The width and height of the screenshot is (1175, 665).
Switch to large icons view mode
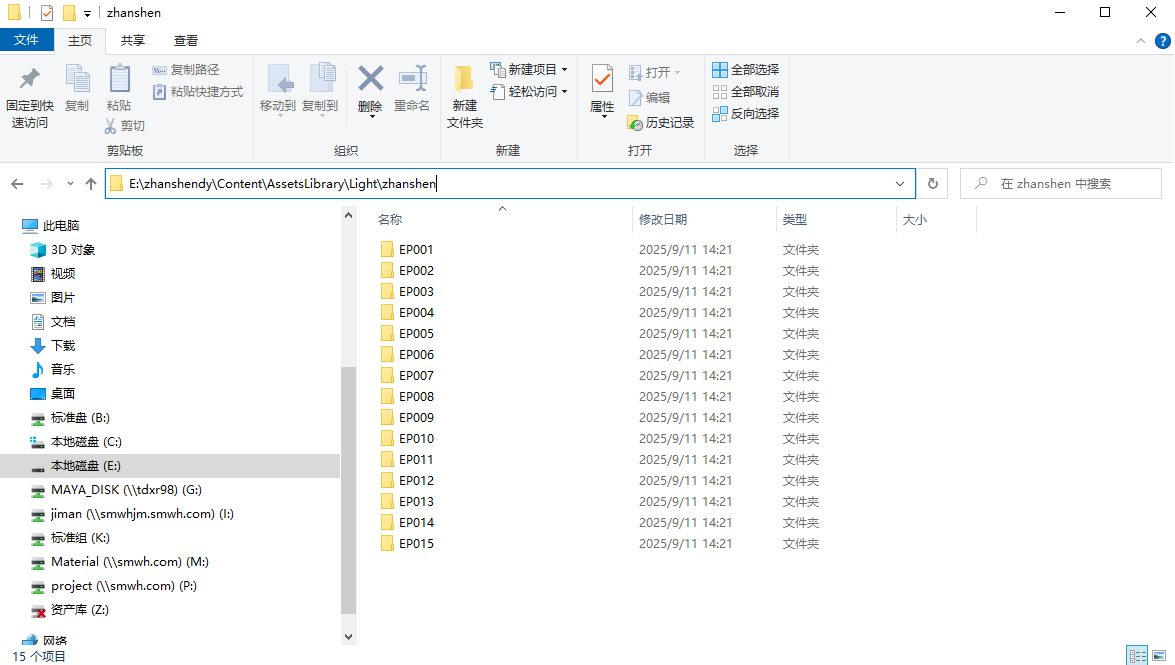pyautogui.click(x=1160, y=656)
